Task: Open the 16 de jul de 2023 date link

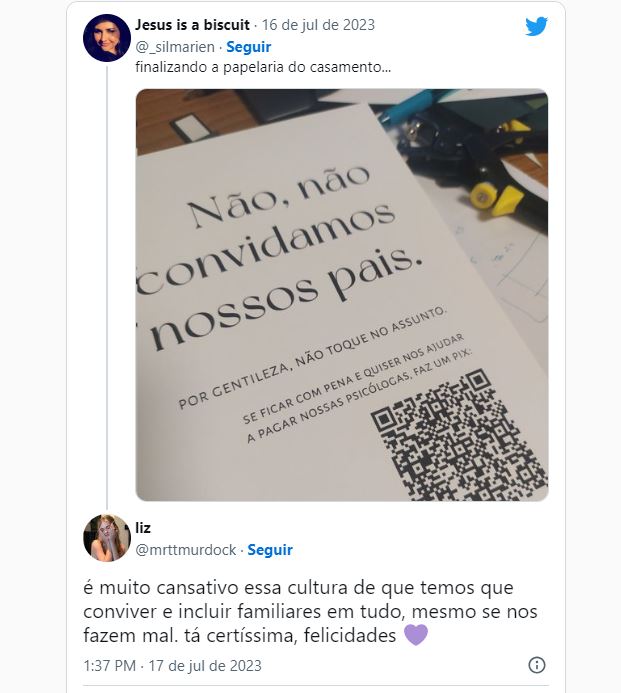Action: click(x=318, y=25)
